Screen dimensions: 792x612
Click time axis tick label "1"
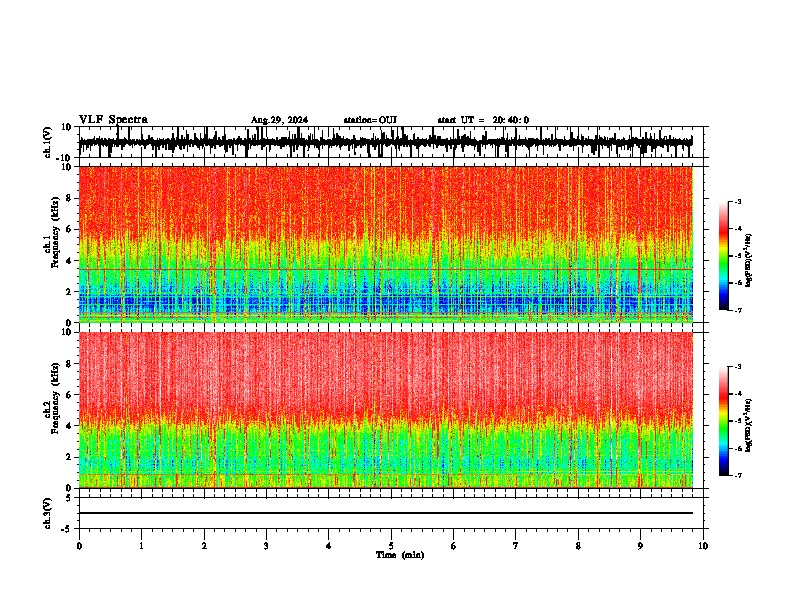coord(141,546)
